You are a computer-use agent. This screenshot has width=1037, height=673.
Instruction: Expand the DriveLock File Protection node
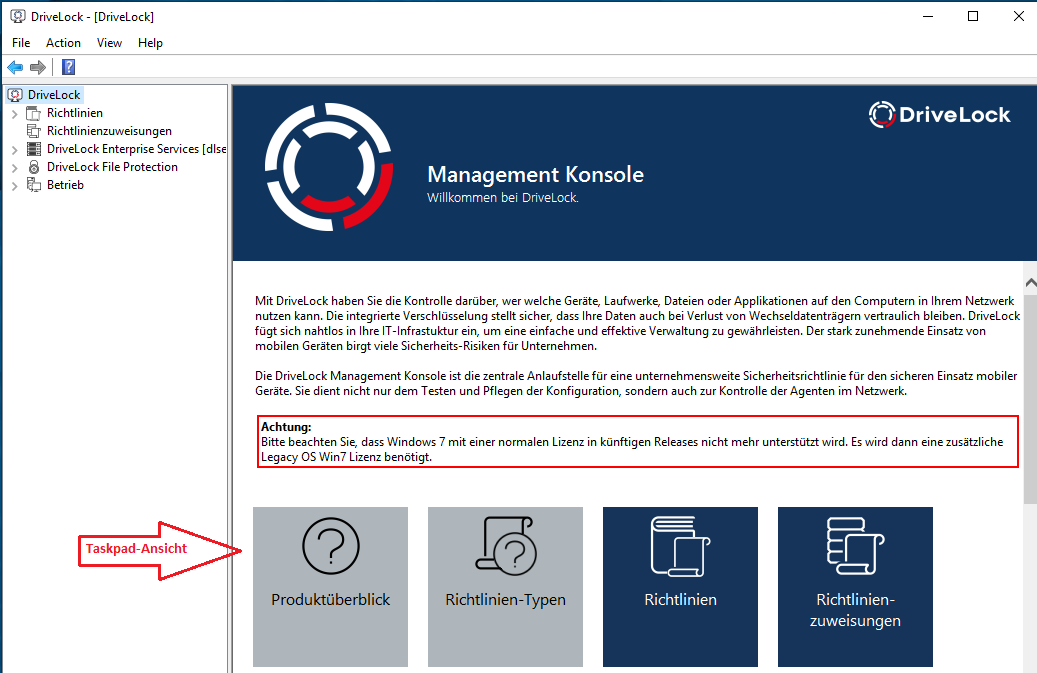pos(15,167)
